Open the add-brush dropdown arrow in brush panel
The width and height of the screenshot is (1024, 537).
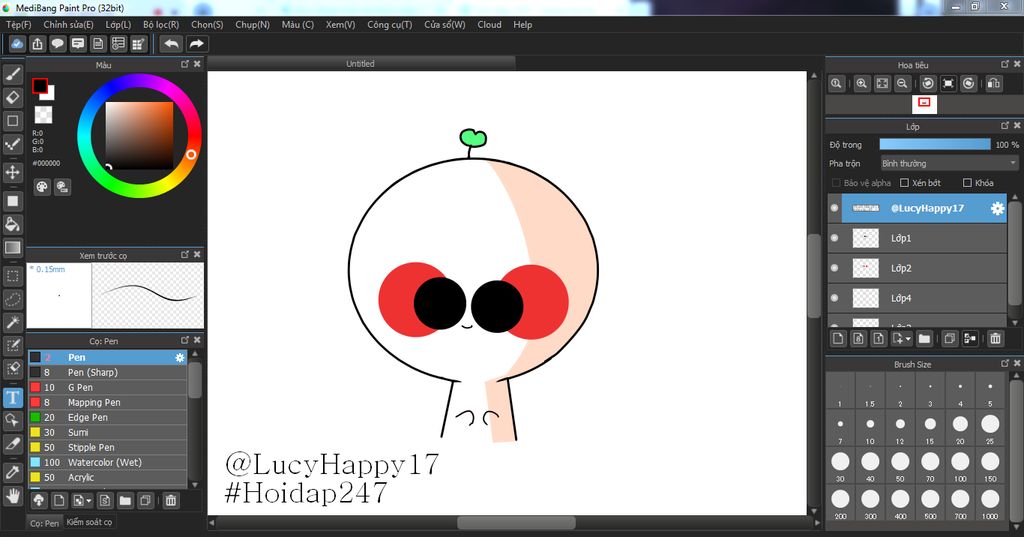pyautogui.click(x=89, y=501)
